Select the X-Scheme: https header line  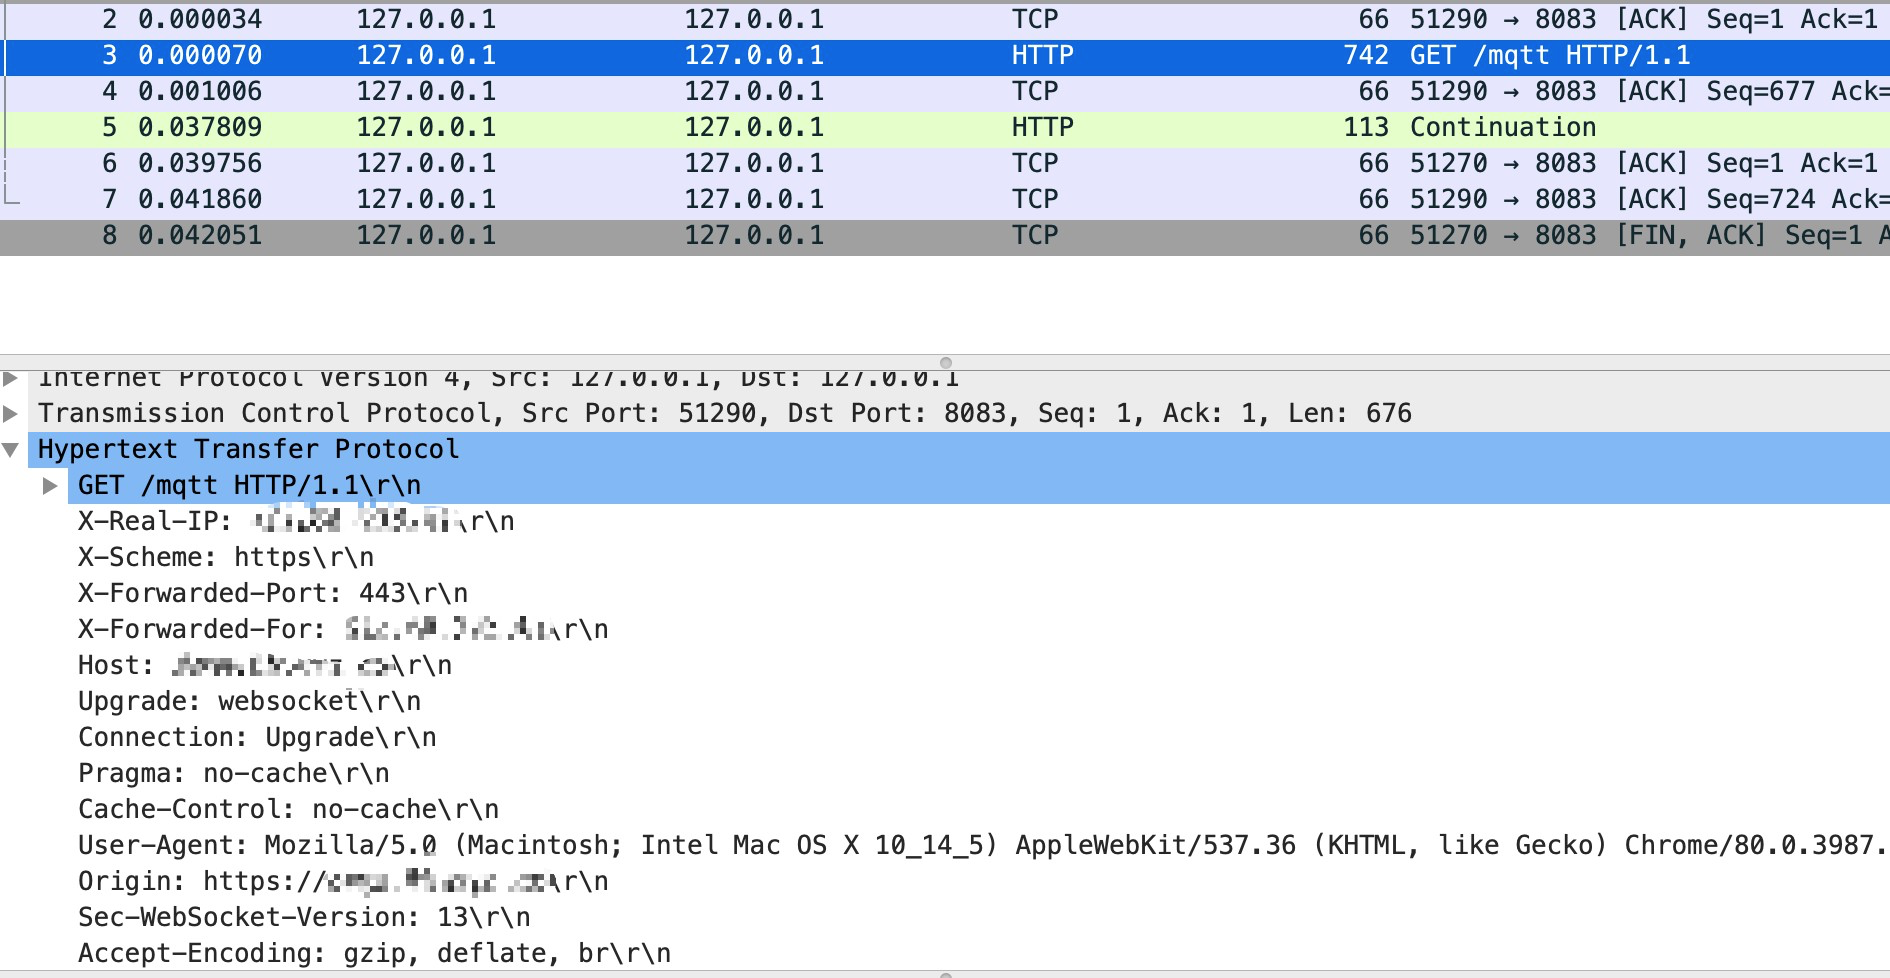pyautogui.click(x=226, y=557)
